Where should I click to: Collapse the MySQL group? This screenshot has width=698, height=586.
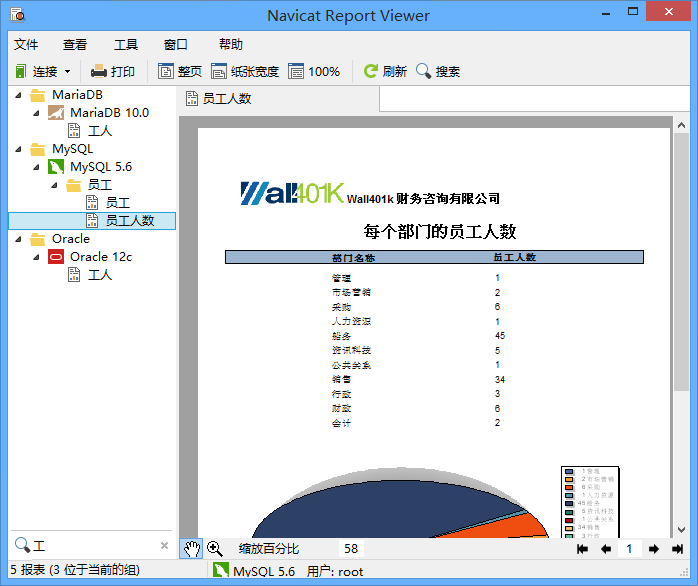click(18, 149)
